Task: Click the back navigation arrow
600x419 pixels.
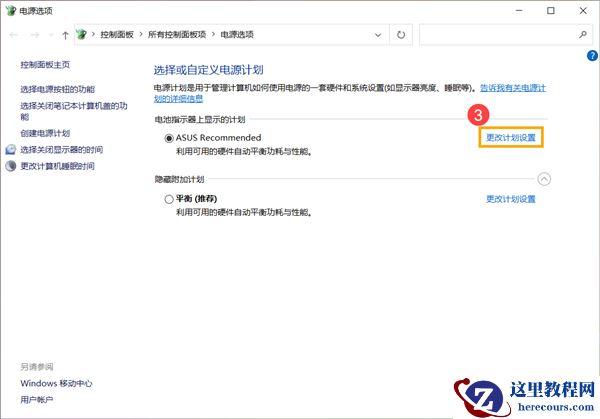Action: (x=13, y=35)
